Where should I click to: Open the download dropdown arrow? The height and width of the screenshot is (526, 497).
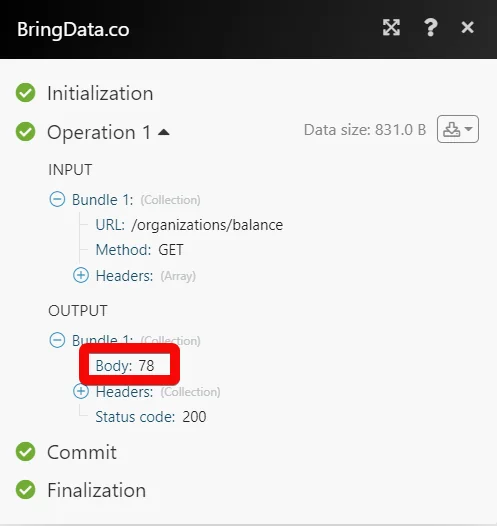(468, 129)
